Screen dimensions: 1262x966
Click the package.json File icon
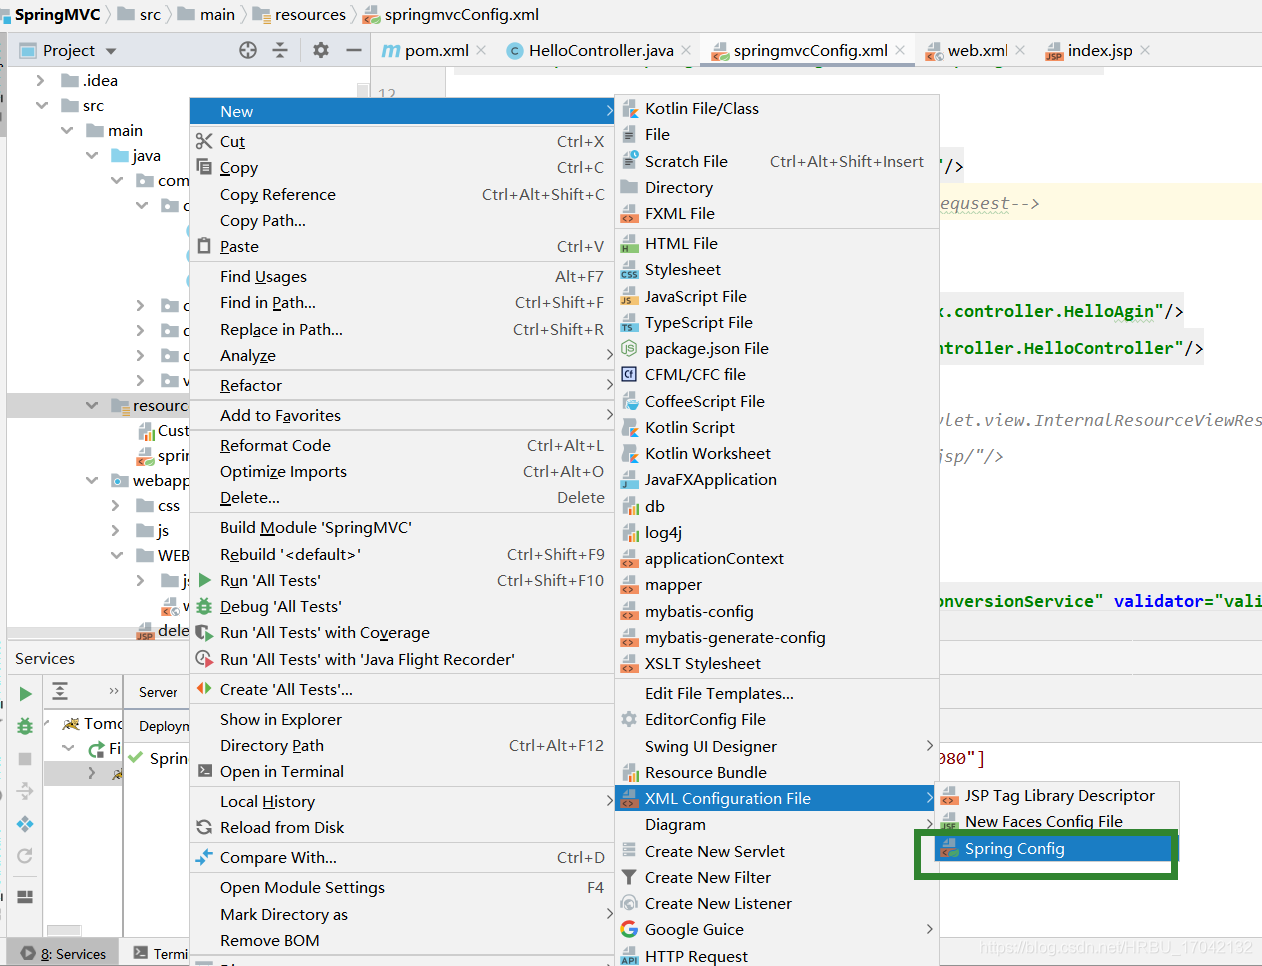pos(629,349)
